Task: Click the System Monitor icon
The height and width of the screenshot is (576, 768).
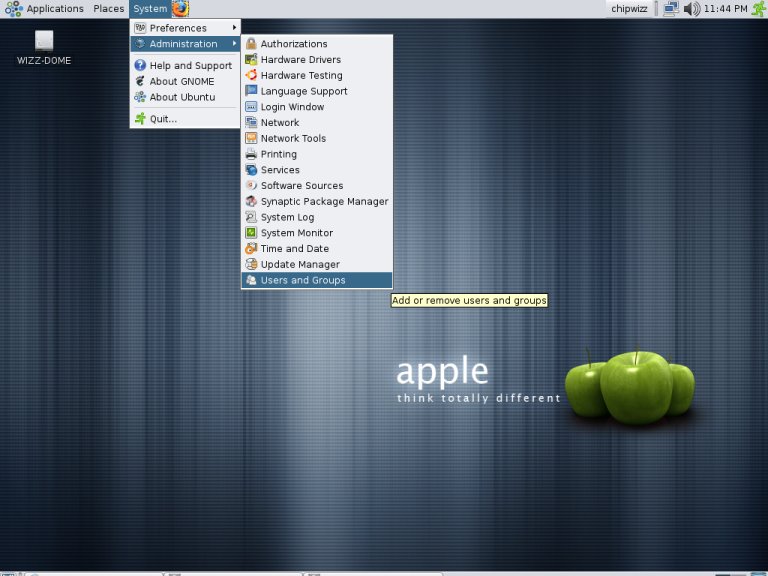Action: (x=251, y=233)
